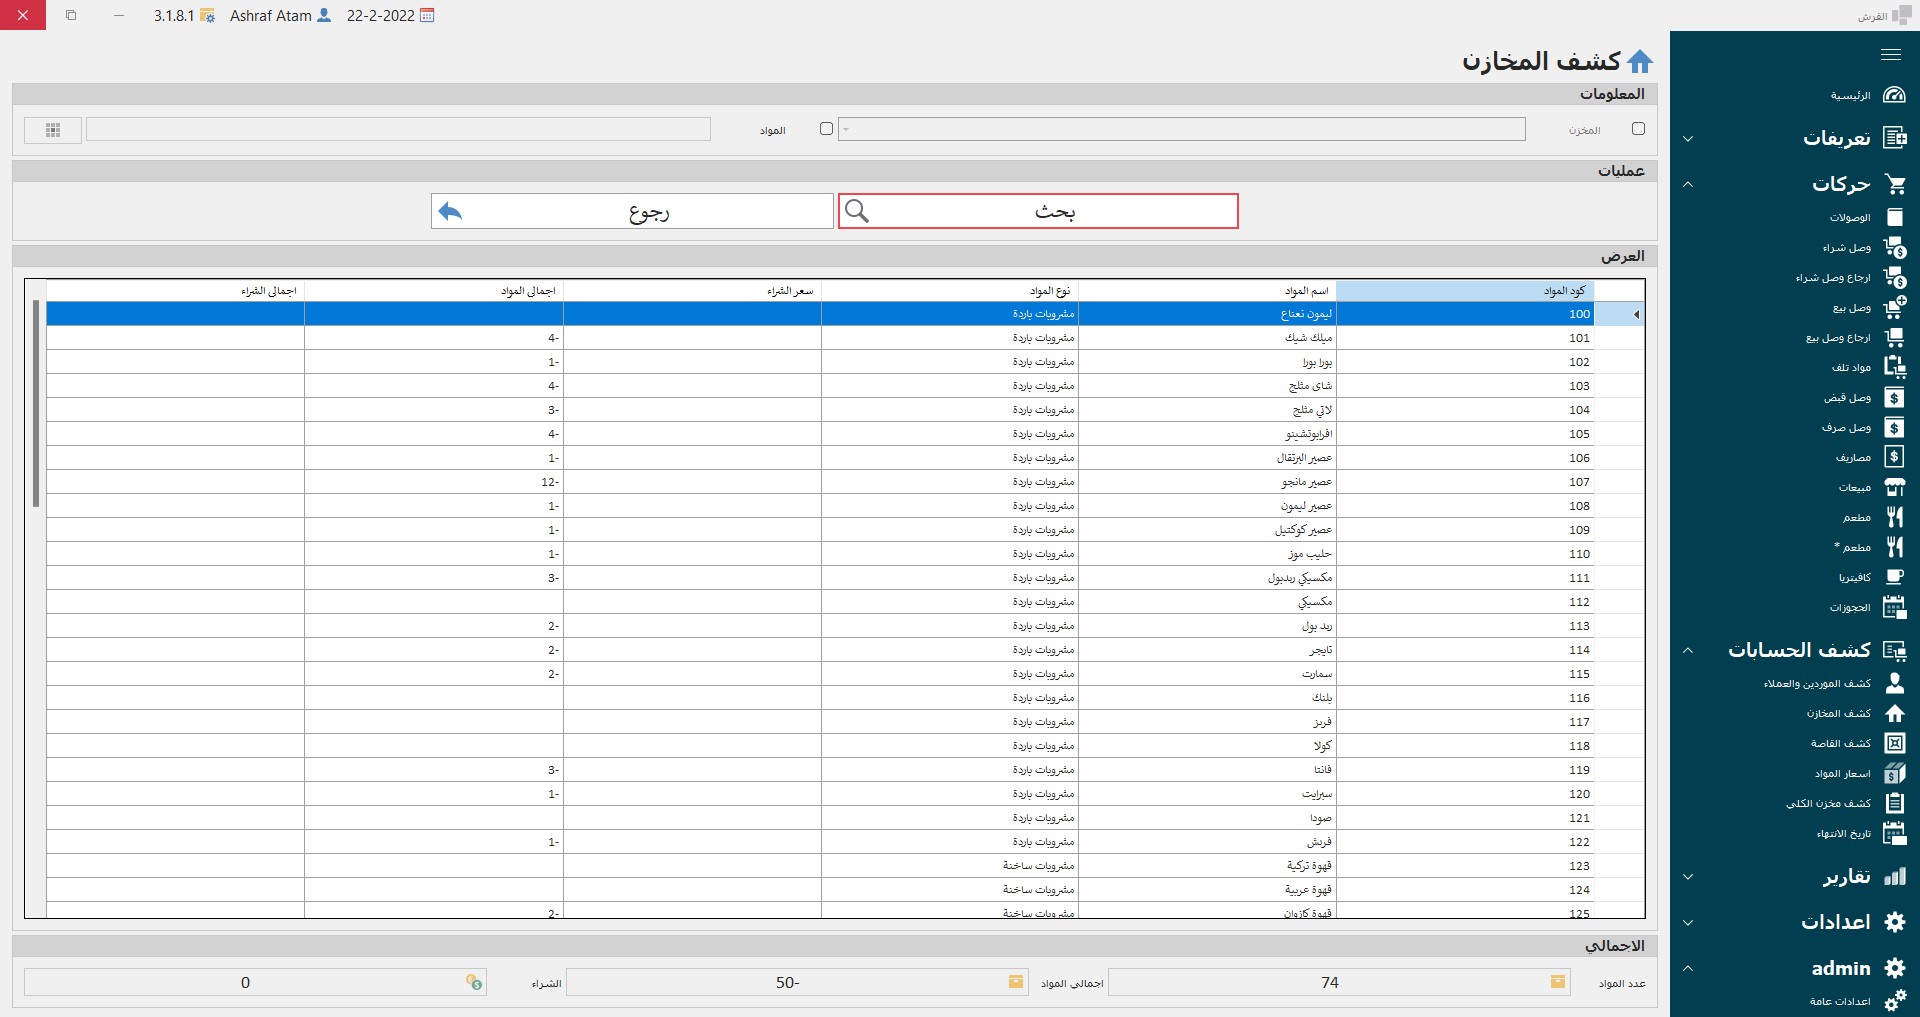The image size is (1920, 1017).
Task: Click the رجوع back button
Action: pyautogui.click(x=632, y=211)
